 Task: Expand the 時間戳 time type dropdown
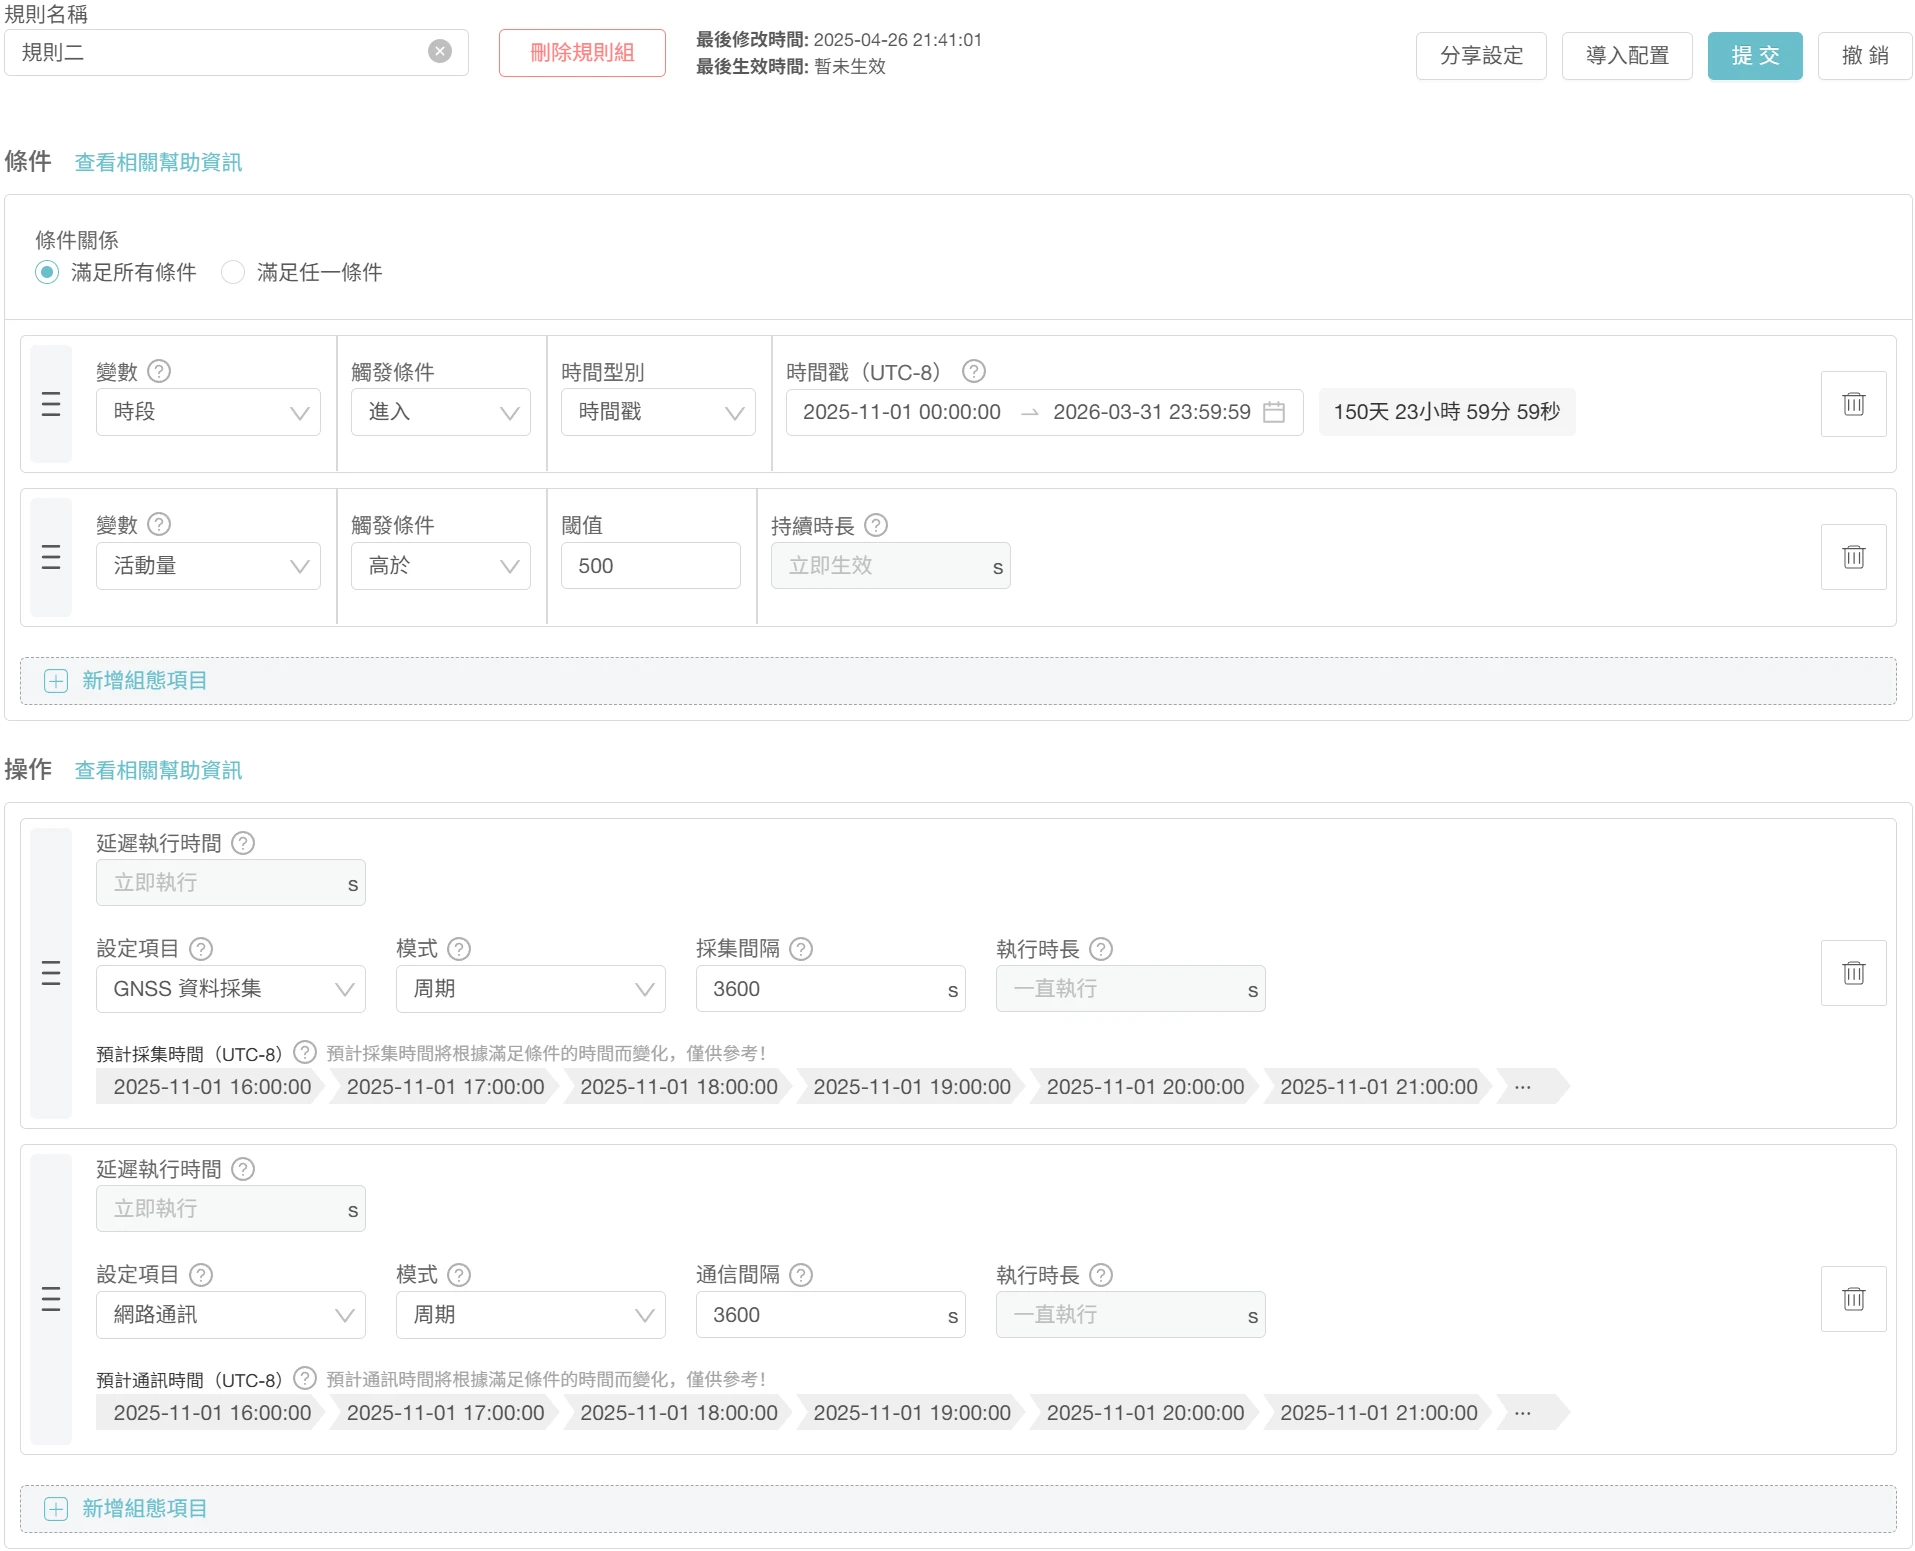(x=657, y=412)
